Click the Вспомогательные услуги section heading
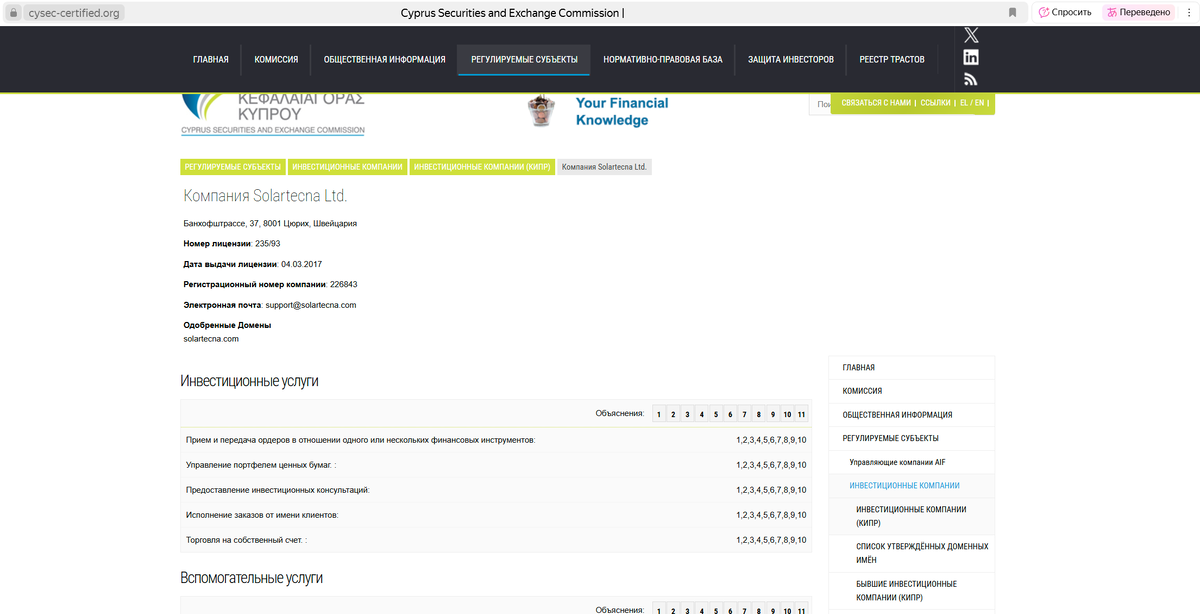The width and height of the screenshot is (1200, 614). coord(251,578)
